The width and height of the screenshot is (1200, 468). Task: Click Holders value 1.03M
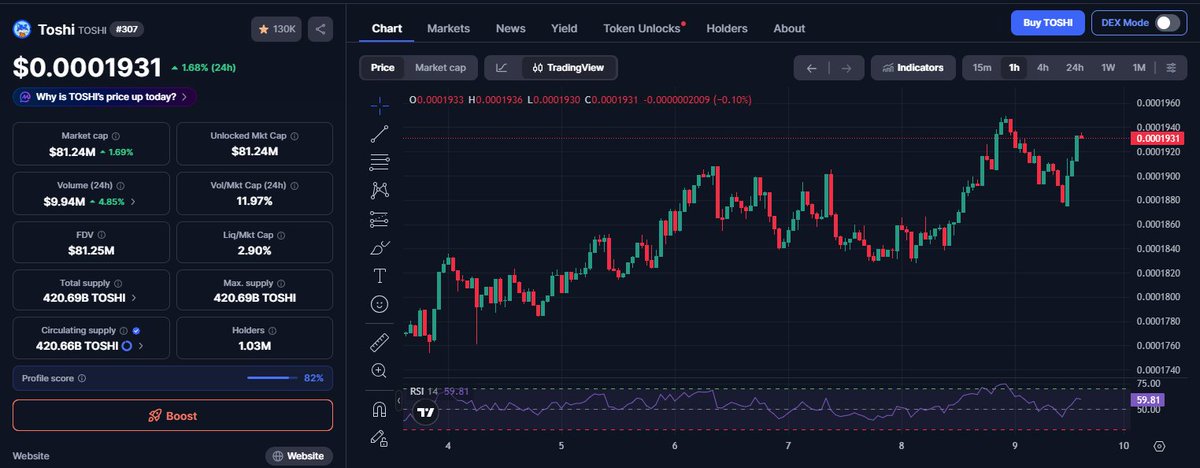click(254, 346)
